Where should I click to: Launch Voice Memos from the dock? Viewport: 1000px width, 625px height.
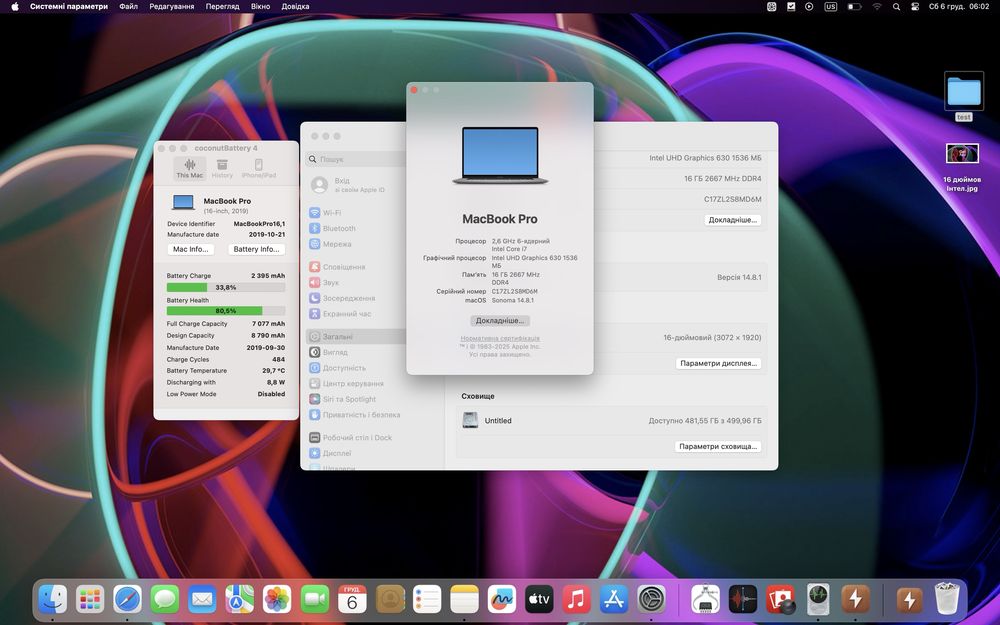[x=743, y=599]
